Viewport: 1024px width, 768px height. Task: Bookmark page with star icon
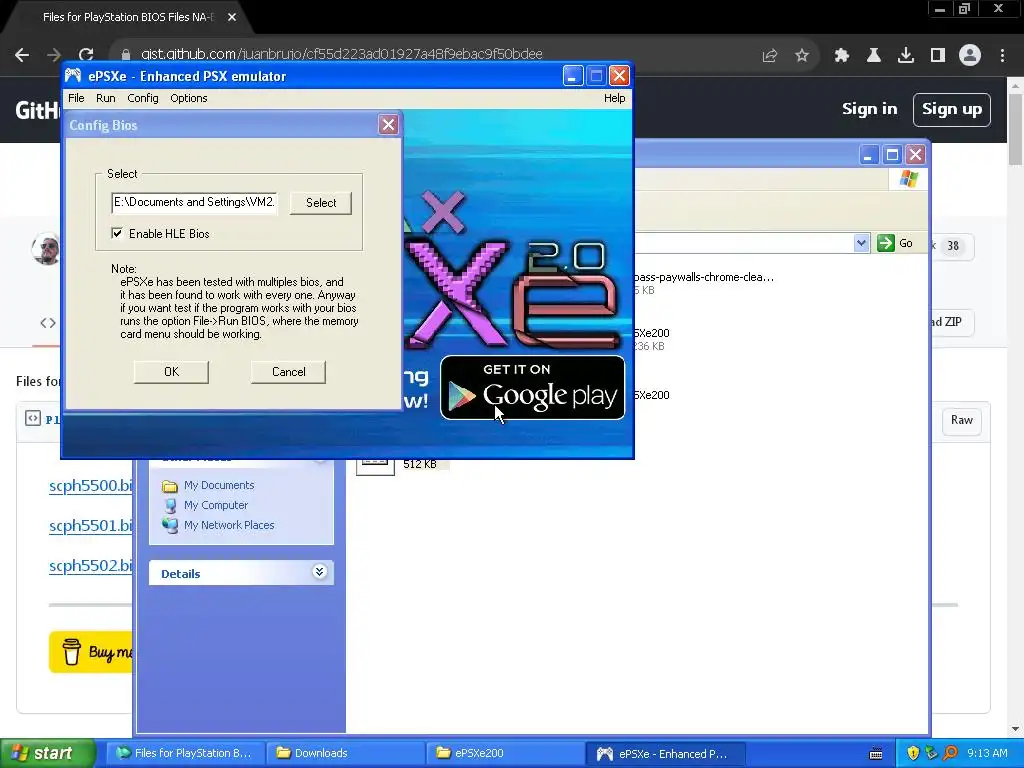click(802, 56)
